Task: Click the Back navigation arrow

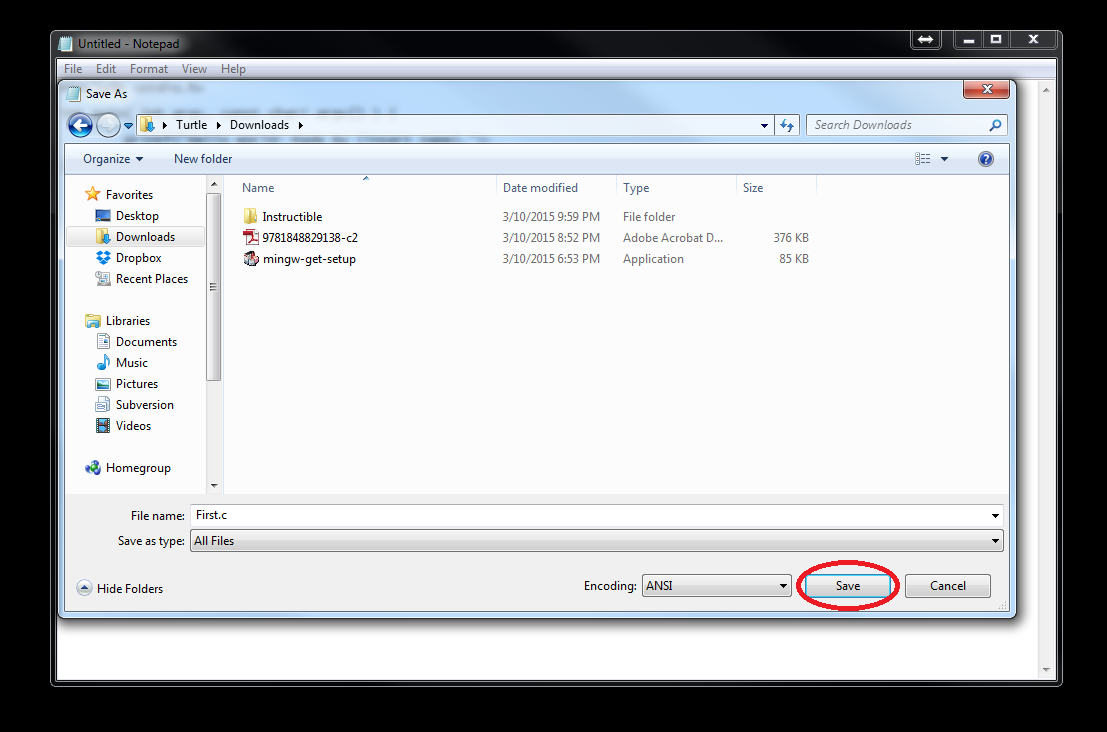Action: click(80, 126)
